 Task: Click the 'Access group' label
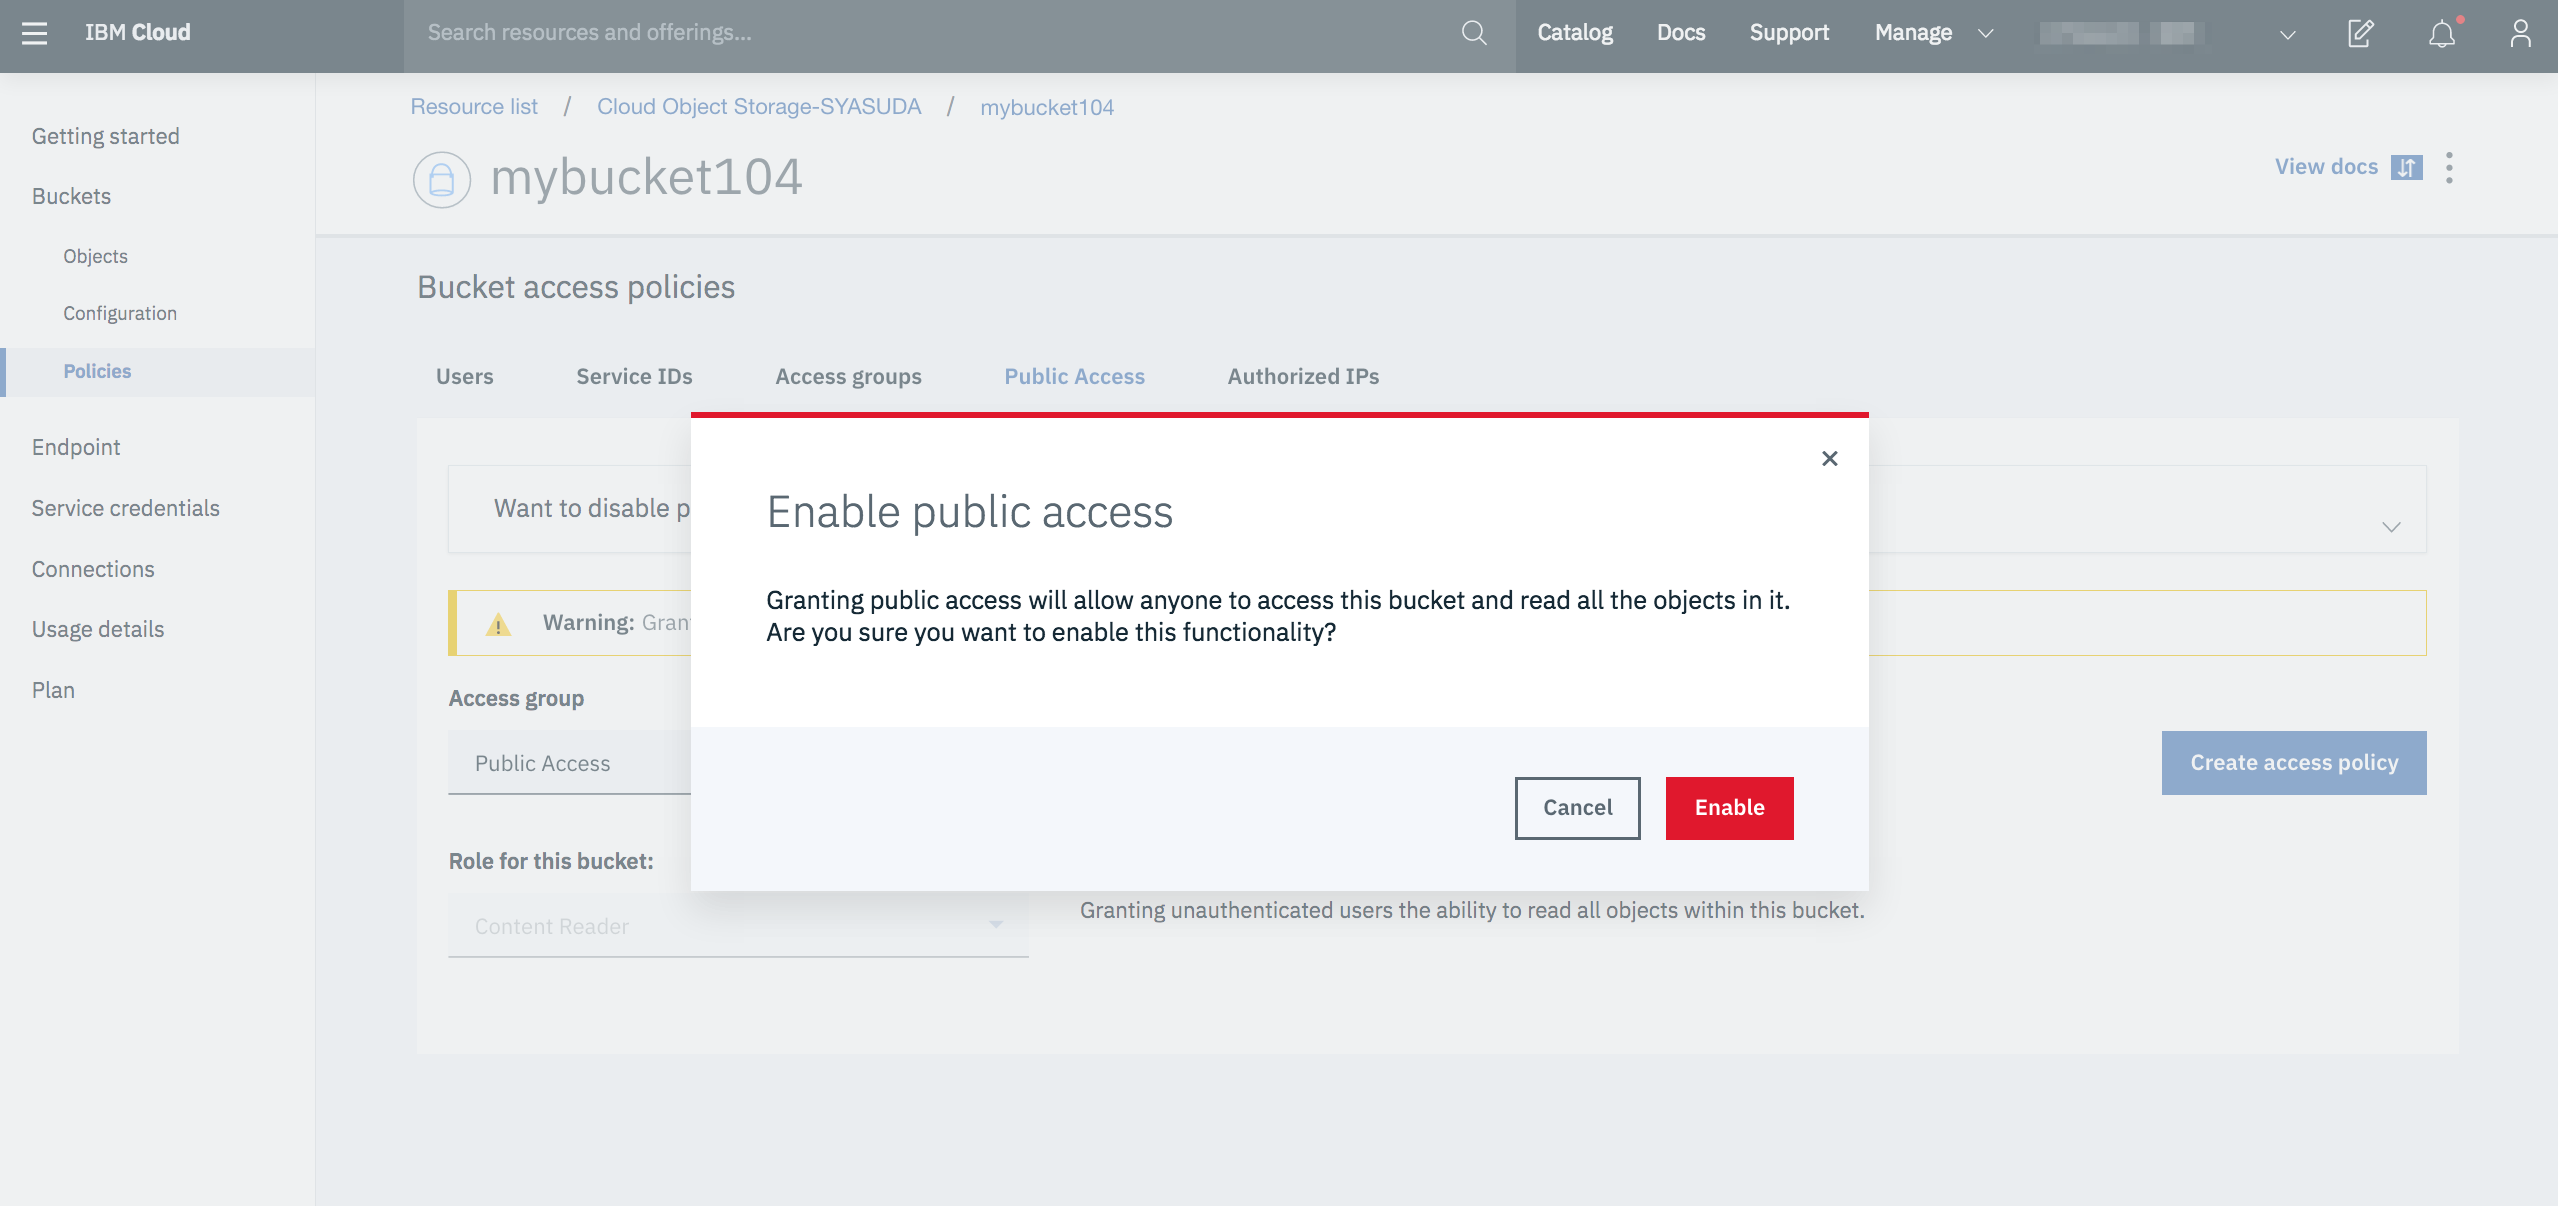coord(517,698)
